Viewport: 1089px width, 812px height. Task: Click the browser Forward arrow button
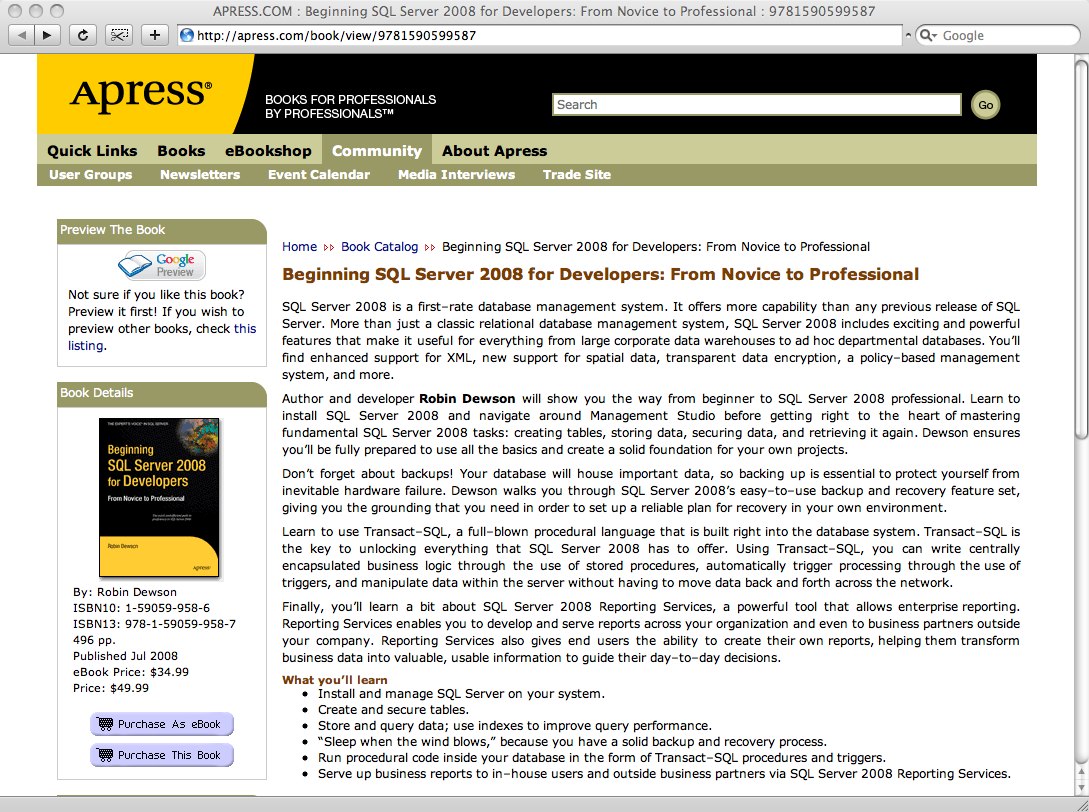[48, 35]
